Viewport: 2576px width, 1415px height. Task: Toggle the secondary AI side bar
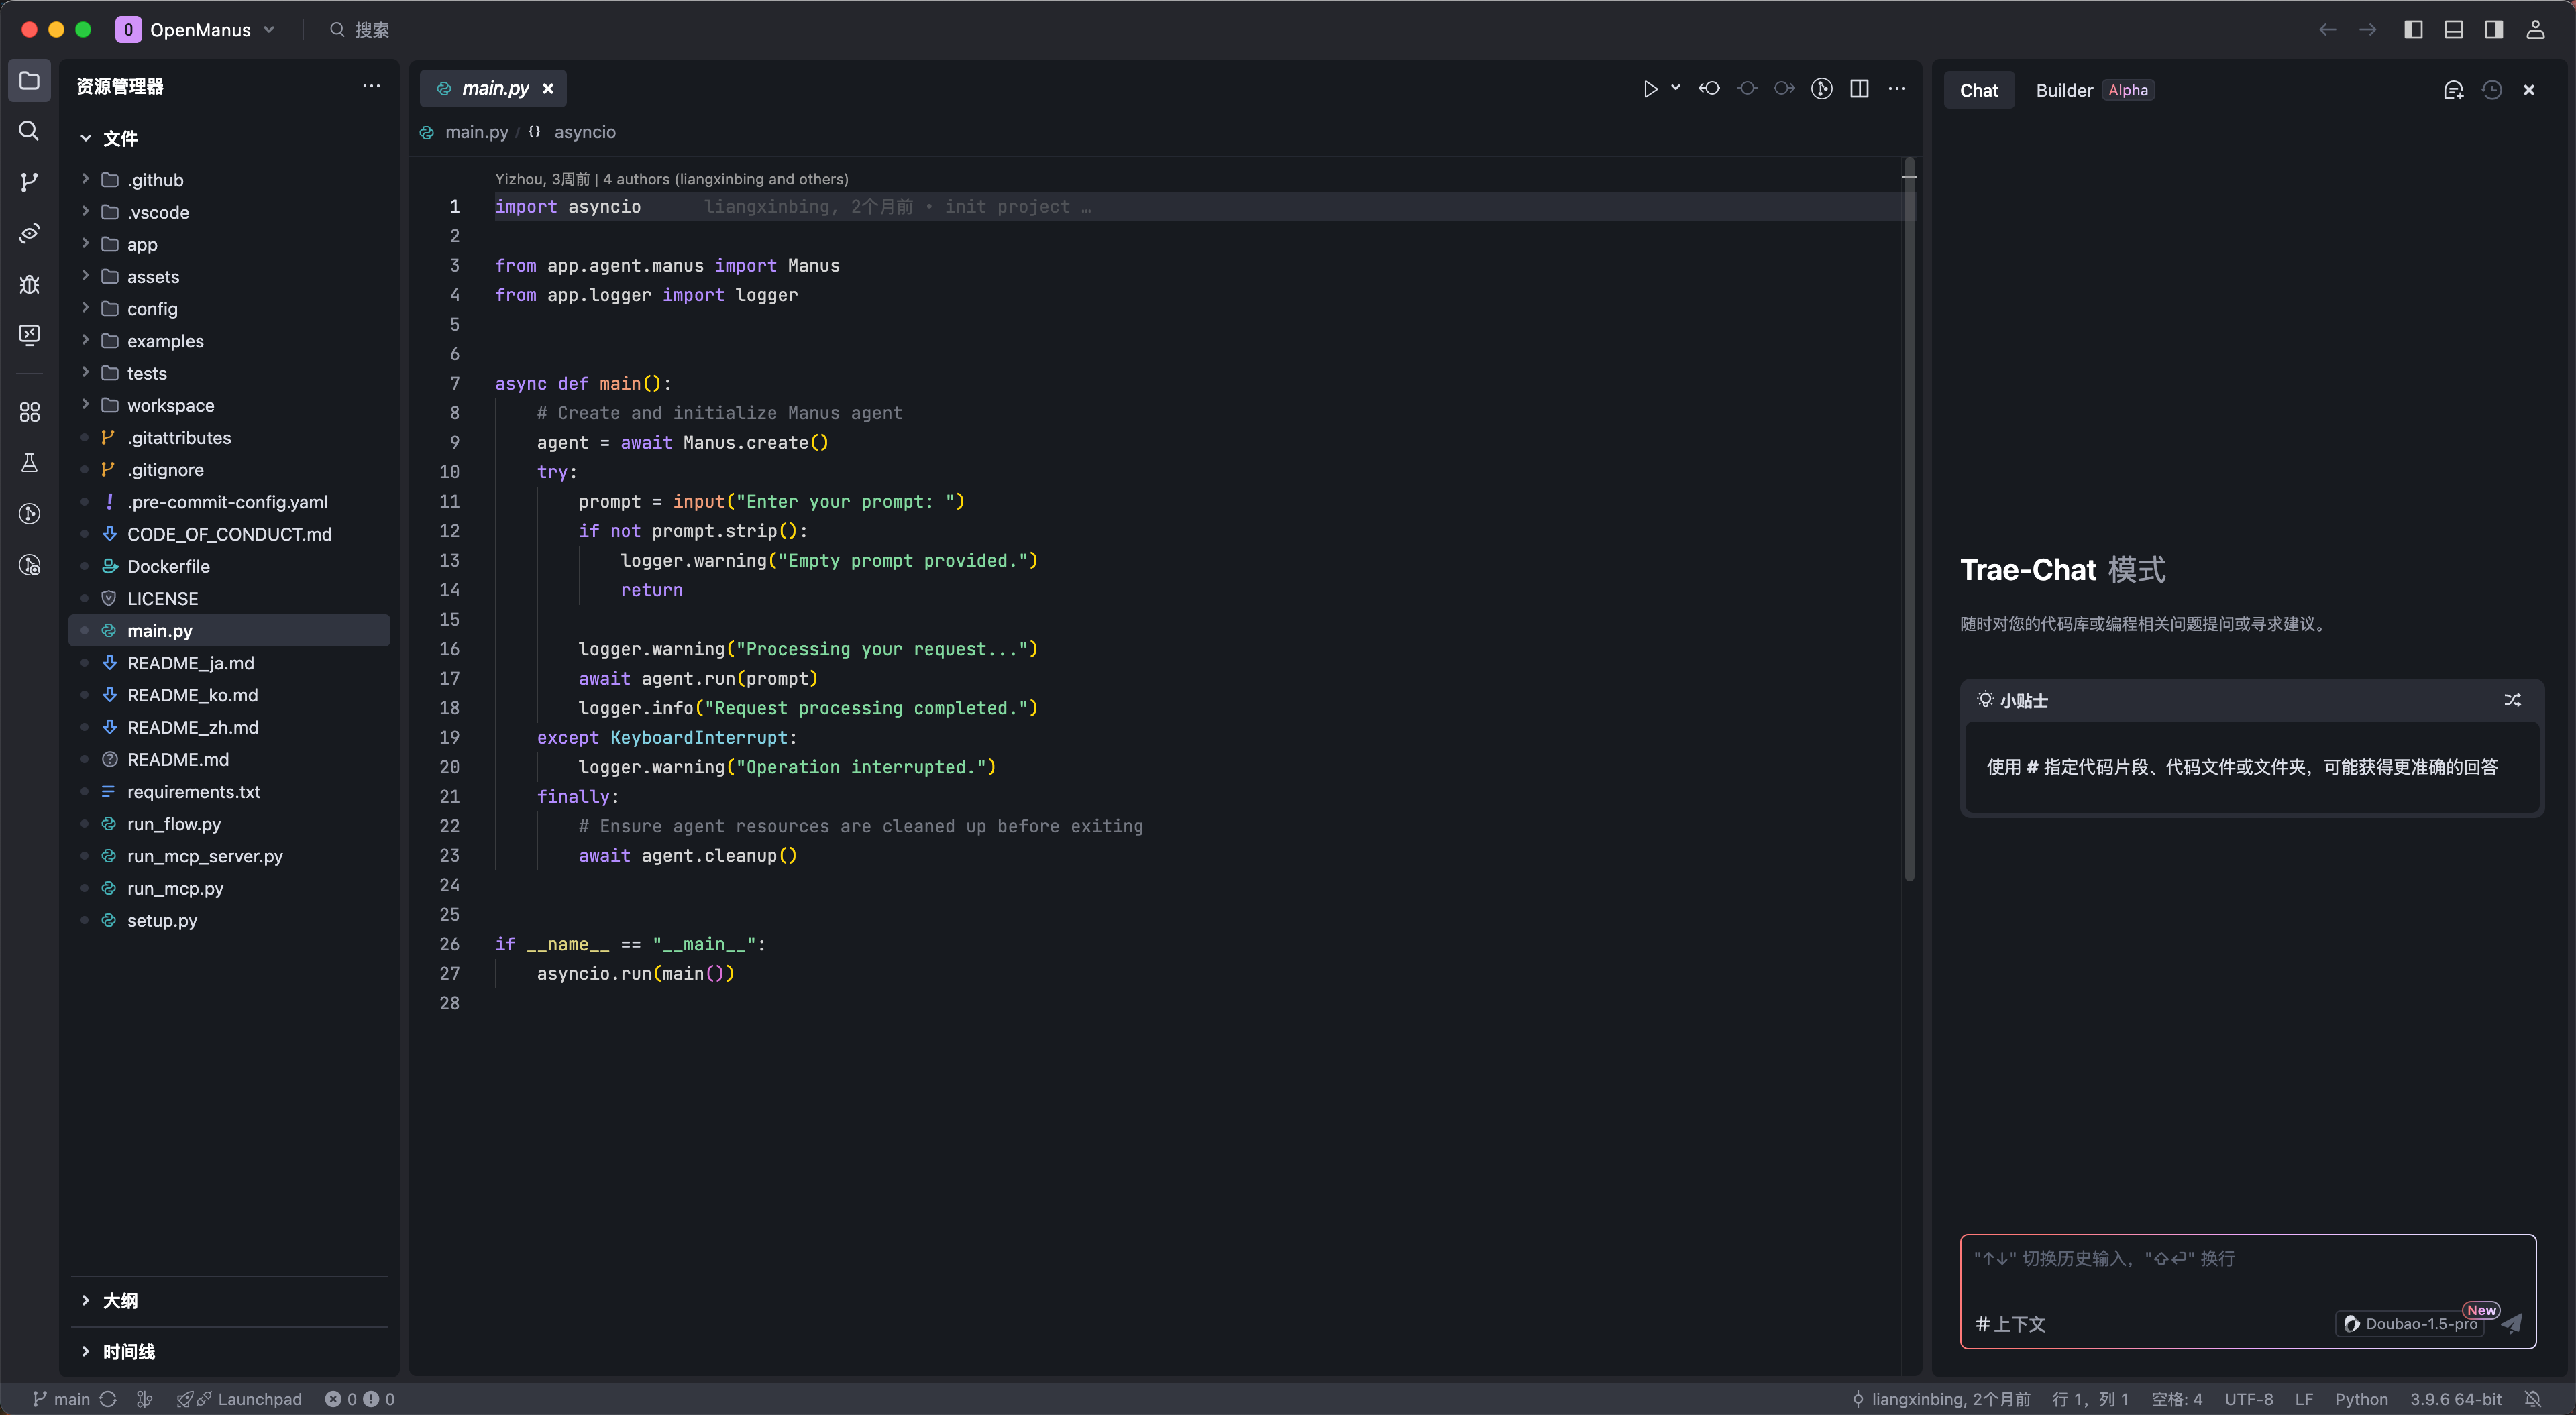coord(2494,30)
